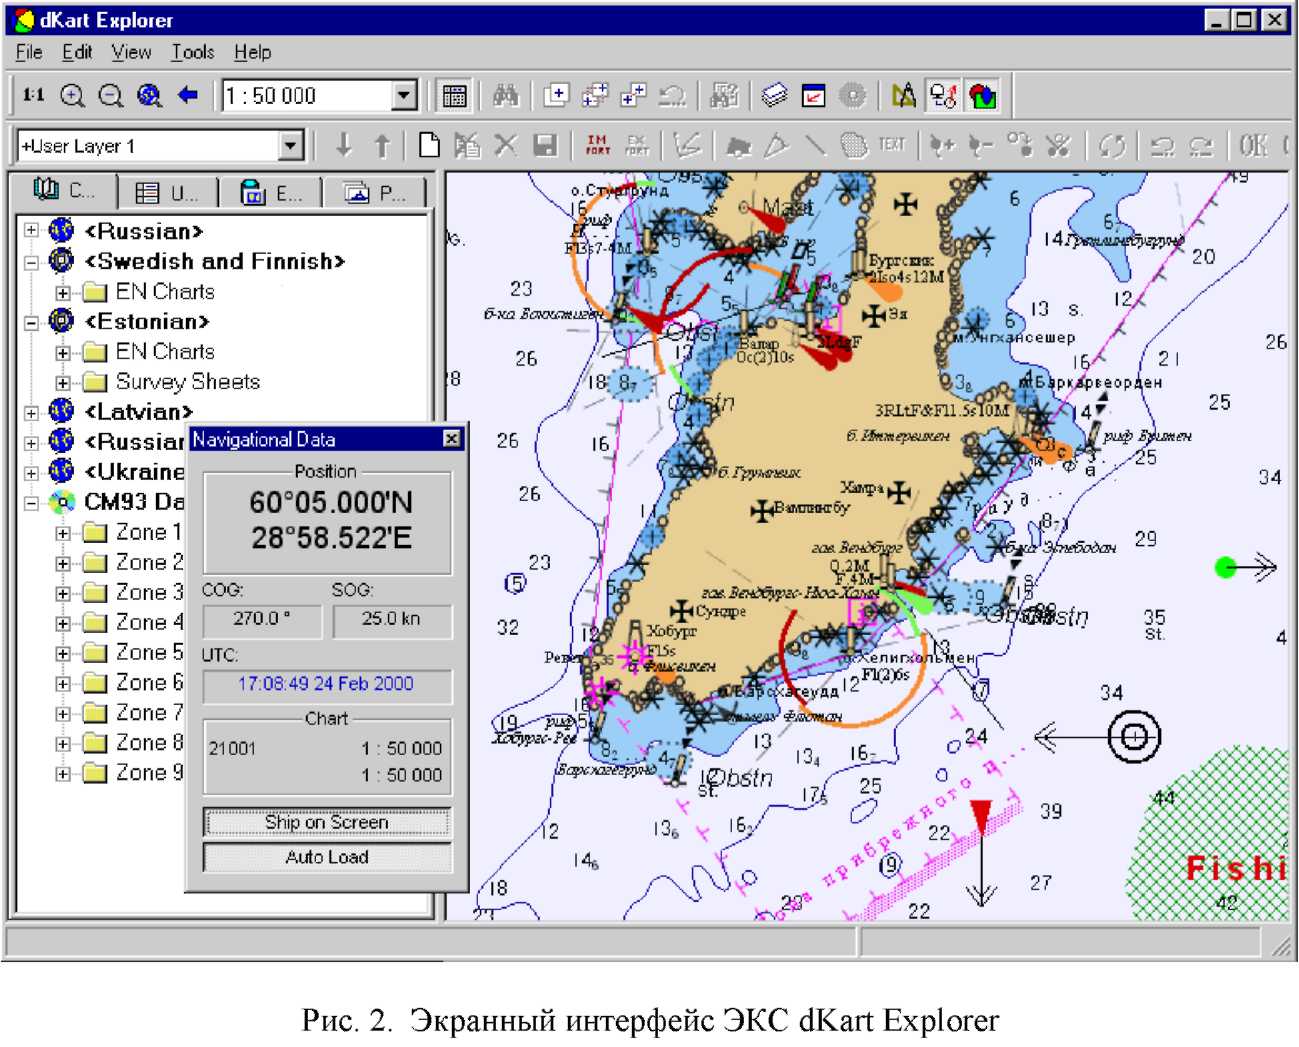Click the red IMPORT icon
The image size is (1299, 1047).
(597, 146)
